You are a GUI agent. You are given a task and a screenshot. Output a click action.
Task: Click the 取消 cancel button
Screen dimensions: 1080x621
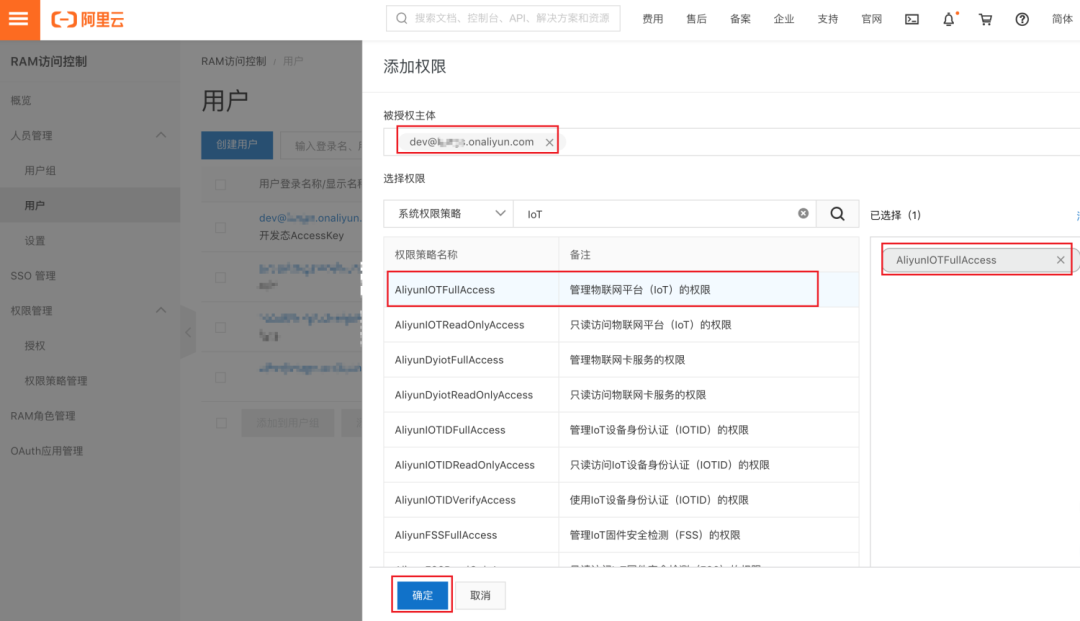480,595
